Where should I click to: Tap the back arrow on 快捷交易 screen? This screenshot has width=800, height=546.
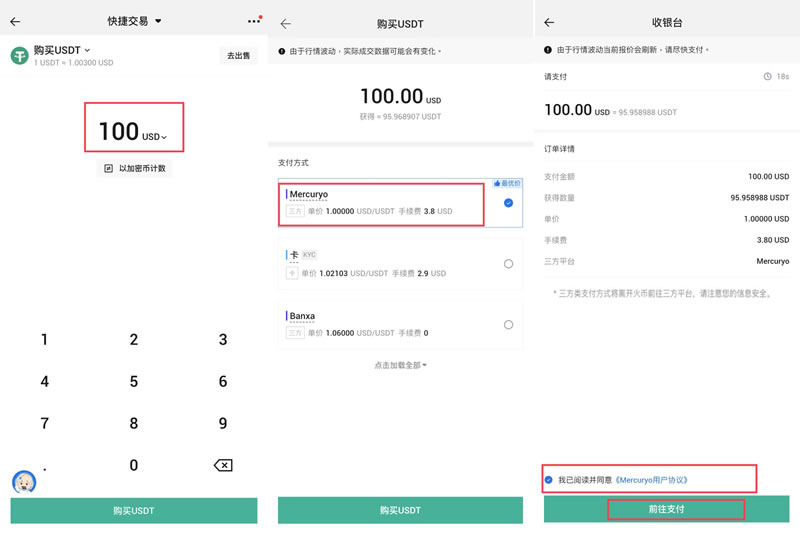tap(15, 21)
